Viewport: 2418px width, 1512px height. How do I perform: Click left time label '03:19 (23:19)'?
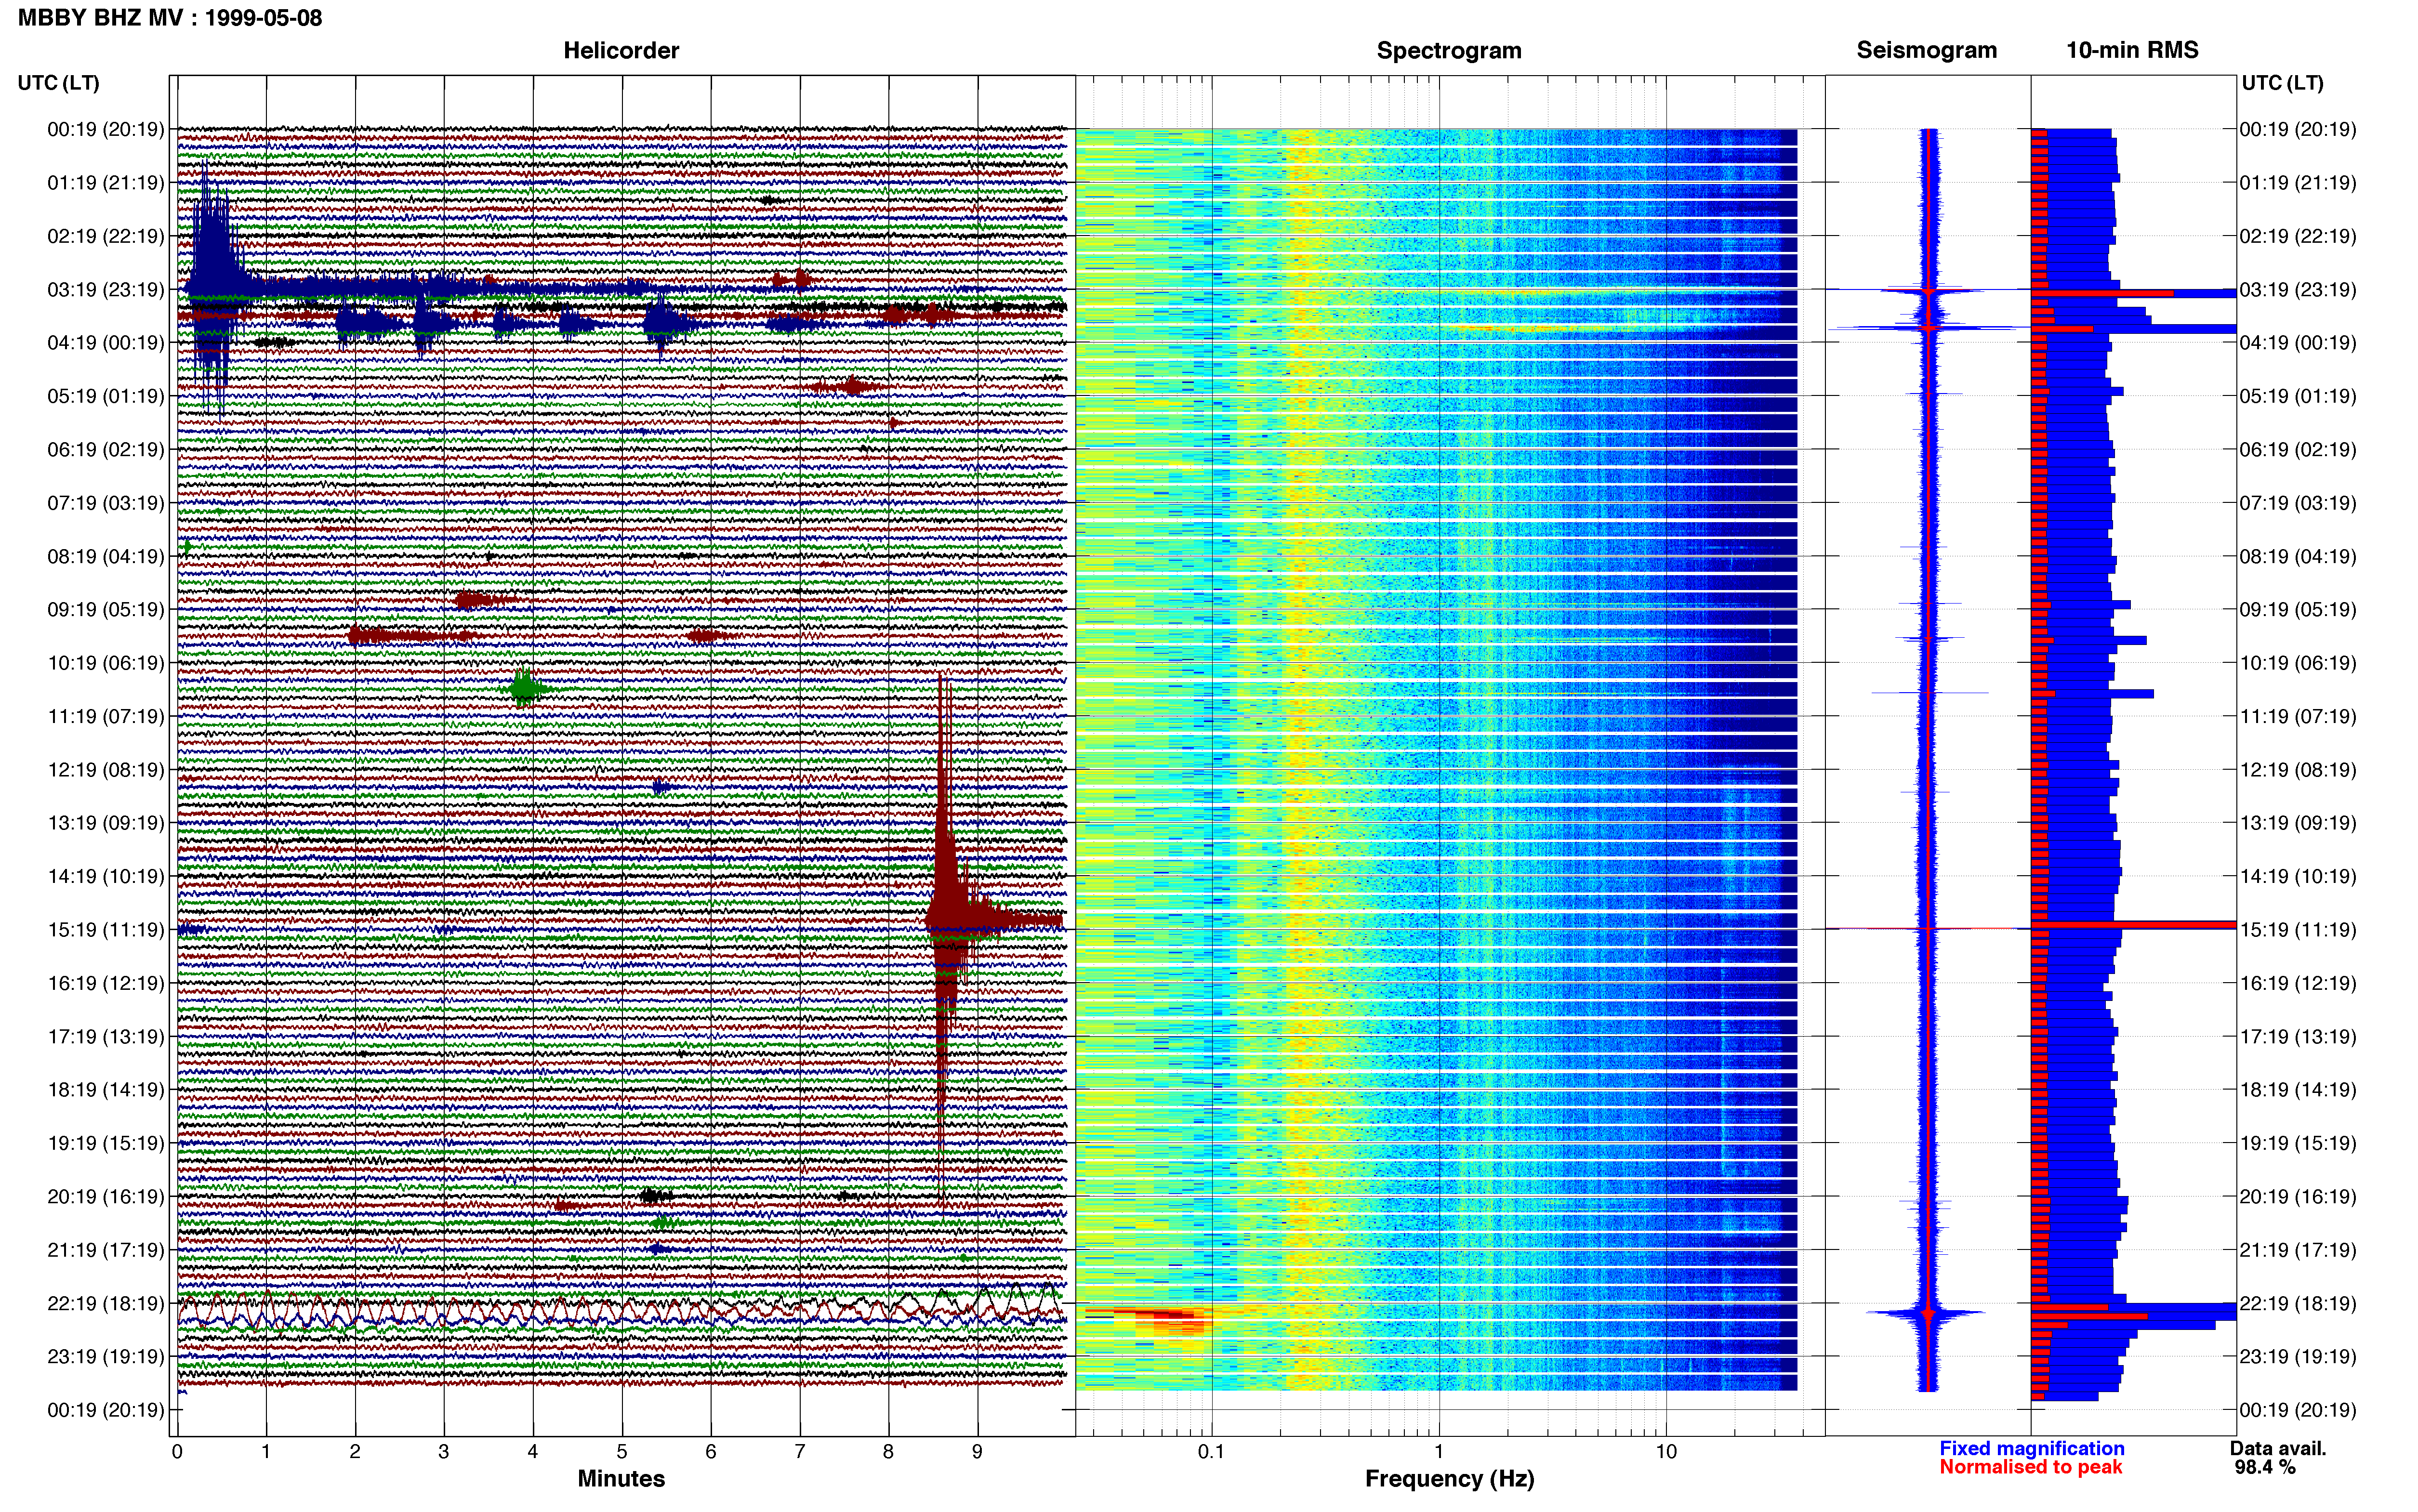click(x=106, y=290)
